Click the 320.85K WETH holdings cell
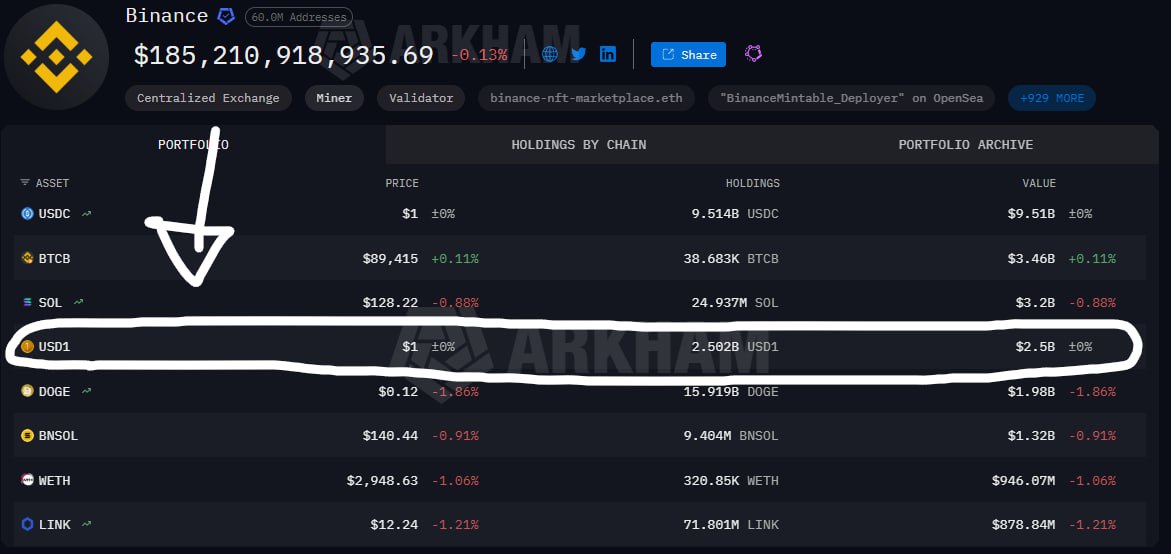 pos(731,480)
